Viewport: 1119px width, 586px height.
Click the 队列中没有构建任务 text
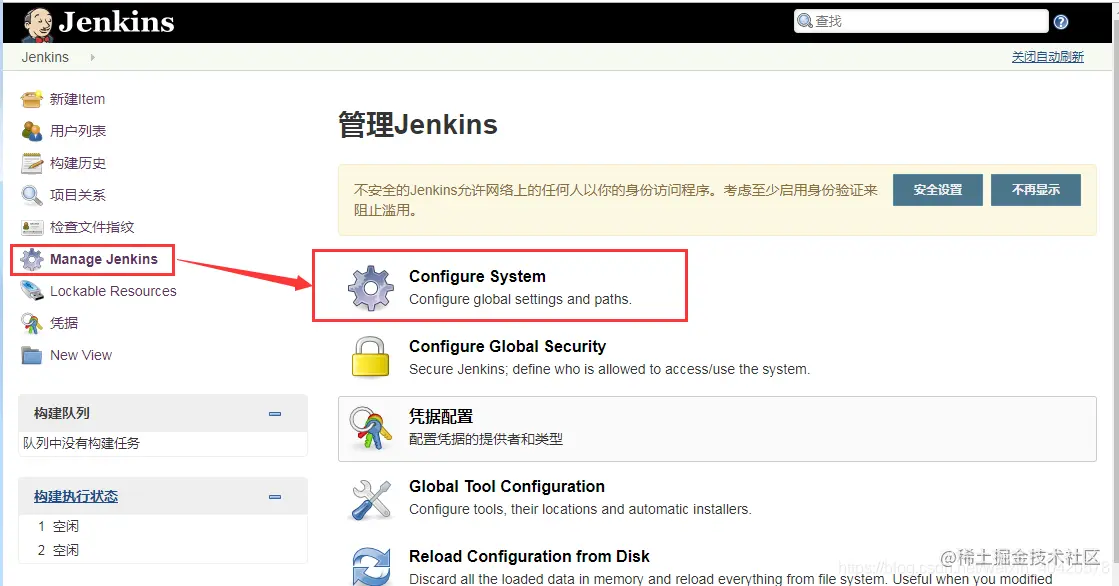[x=81, y=443]
